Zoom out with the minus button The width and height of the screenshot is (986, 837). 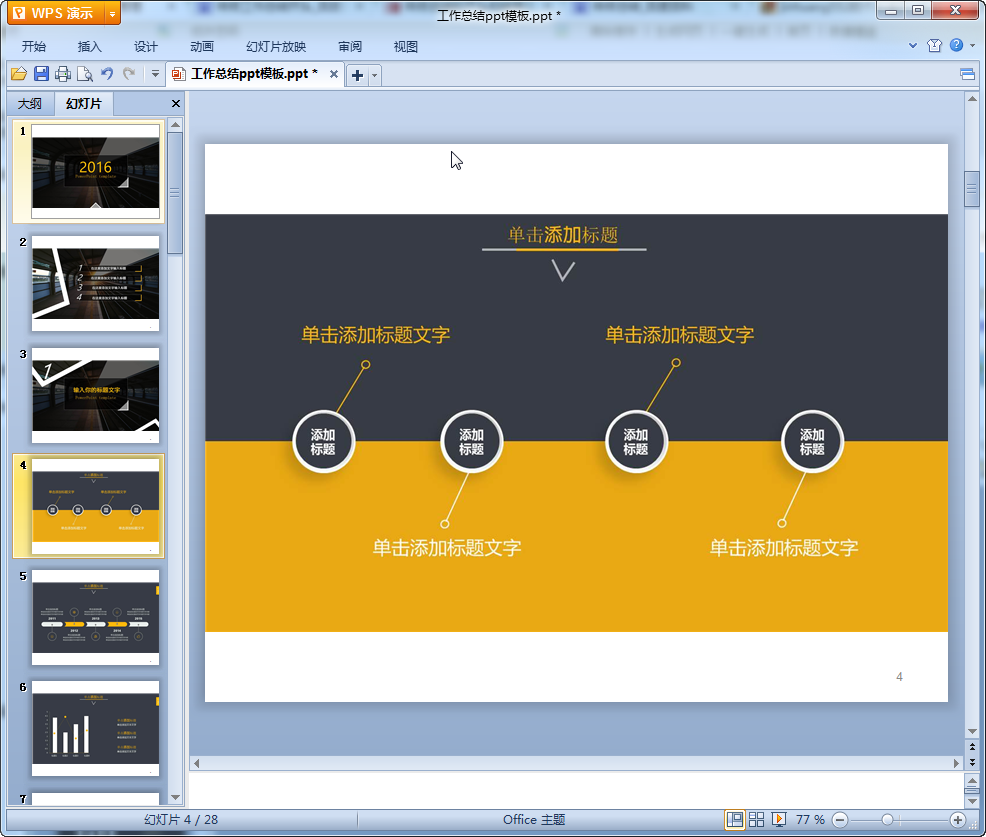tap(839, 819)
